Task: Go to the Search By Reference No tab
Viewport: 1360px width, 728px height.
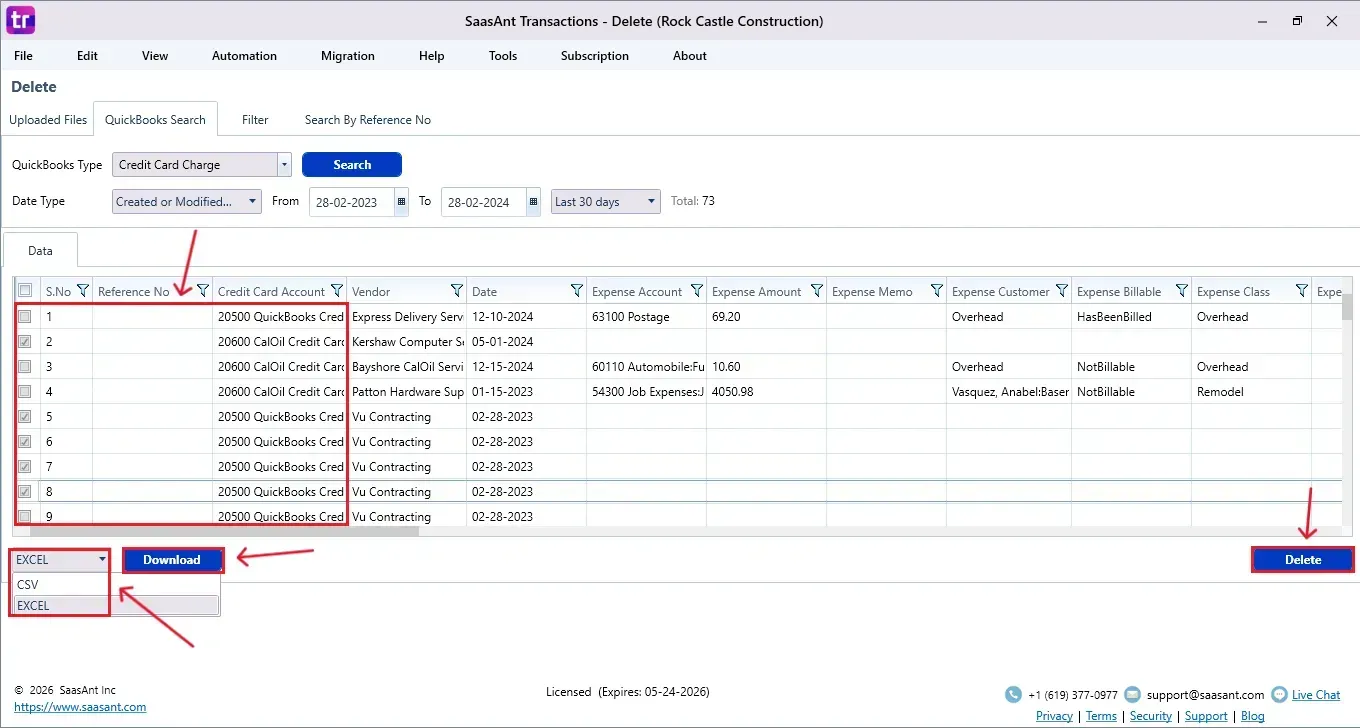Action: [x=368, y=120]
